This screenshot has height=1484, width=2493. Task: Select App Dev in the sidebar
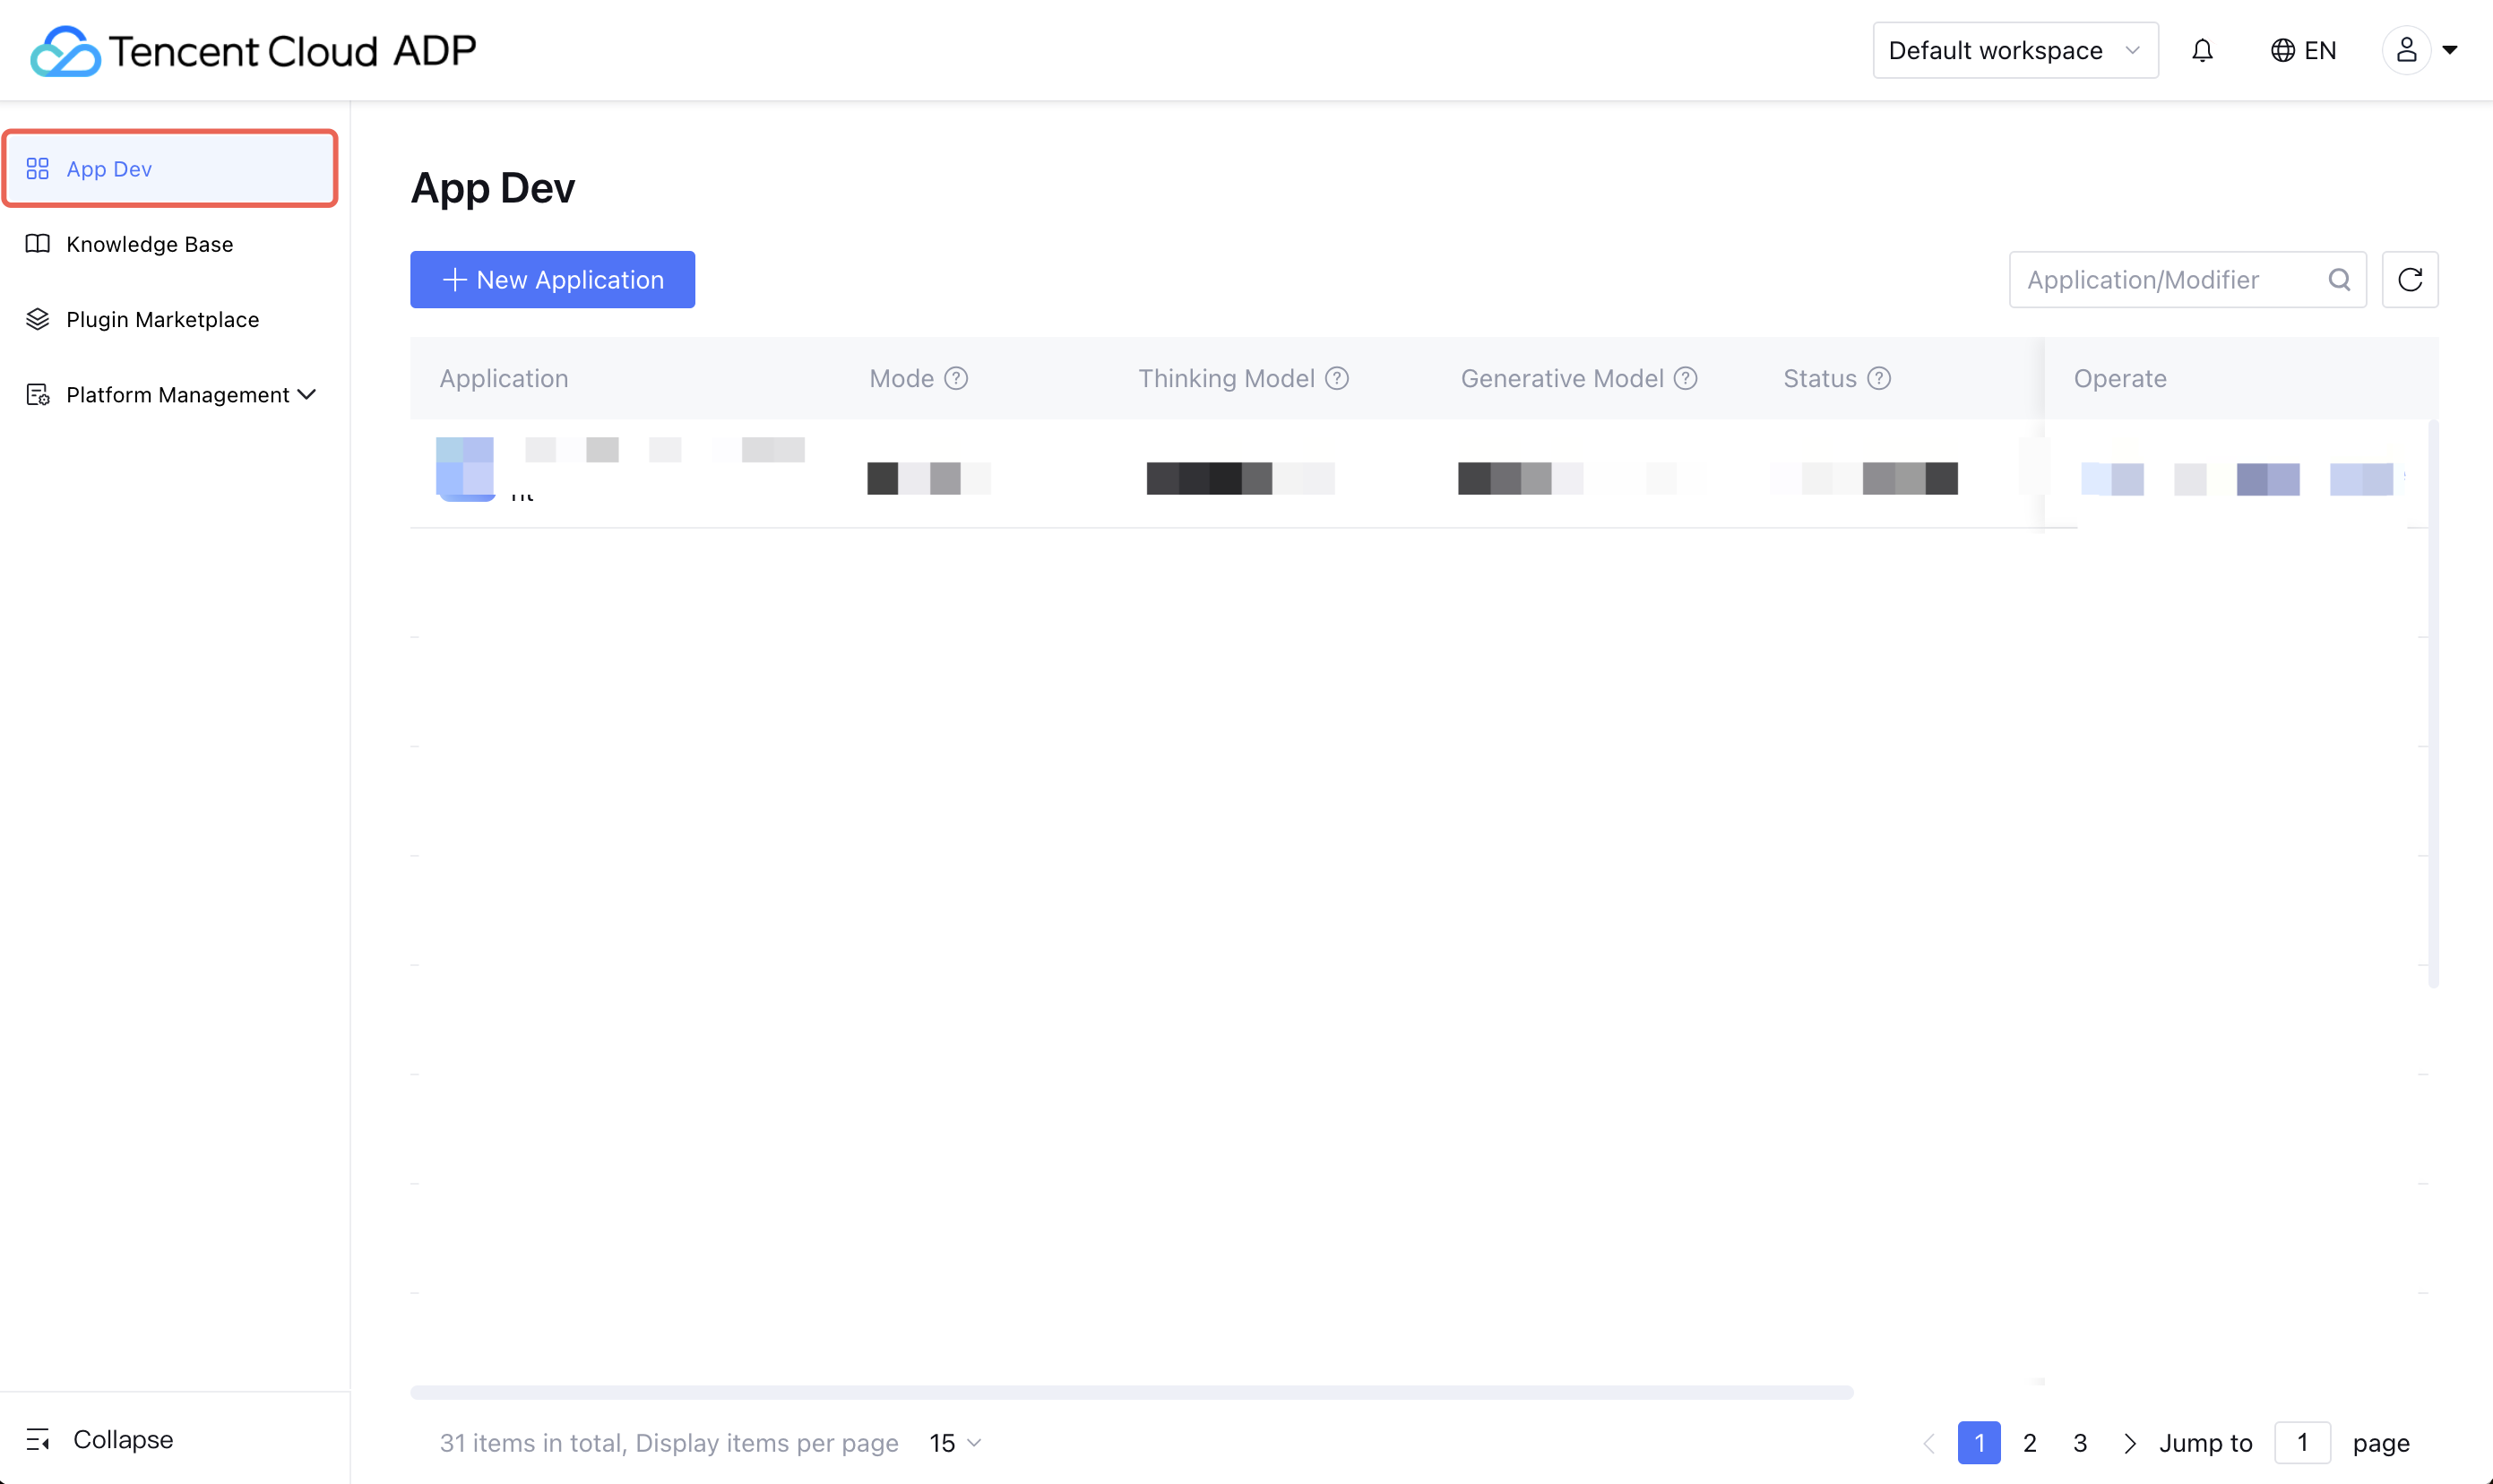pos(110,169)
